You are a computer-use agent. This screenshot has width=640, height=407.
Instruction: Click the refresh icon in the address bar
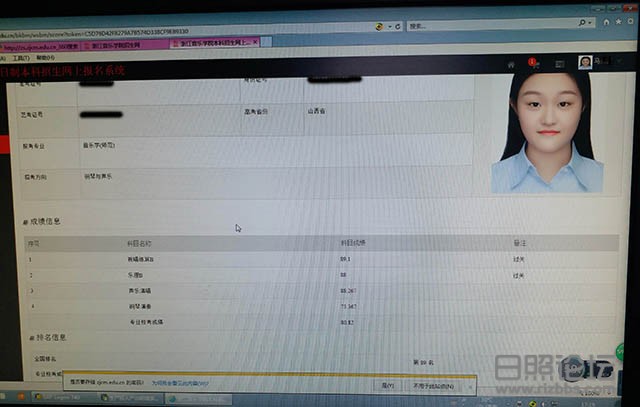pos(398,27)
